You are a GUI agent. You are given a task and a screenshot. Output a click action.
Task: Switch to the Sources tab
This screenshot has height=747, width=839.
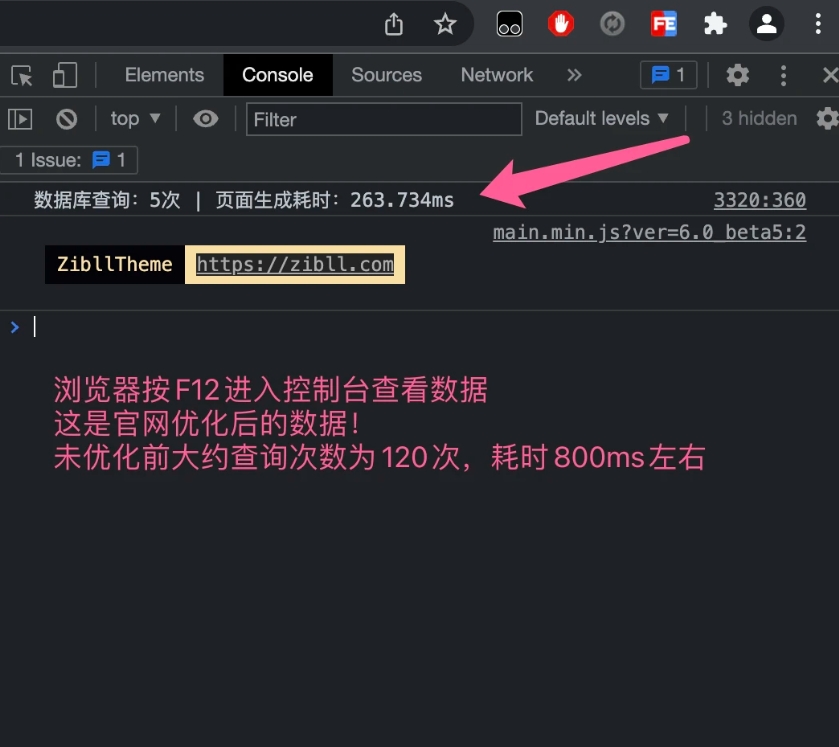click(x=386, y=75)
